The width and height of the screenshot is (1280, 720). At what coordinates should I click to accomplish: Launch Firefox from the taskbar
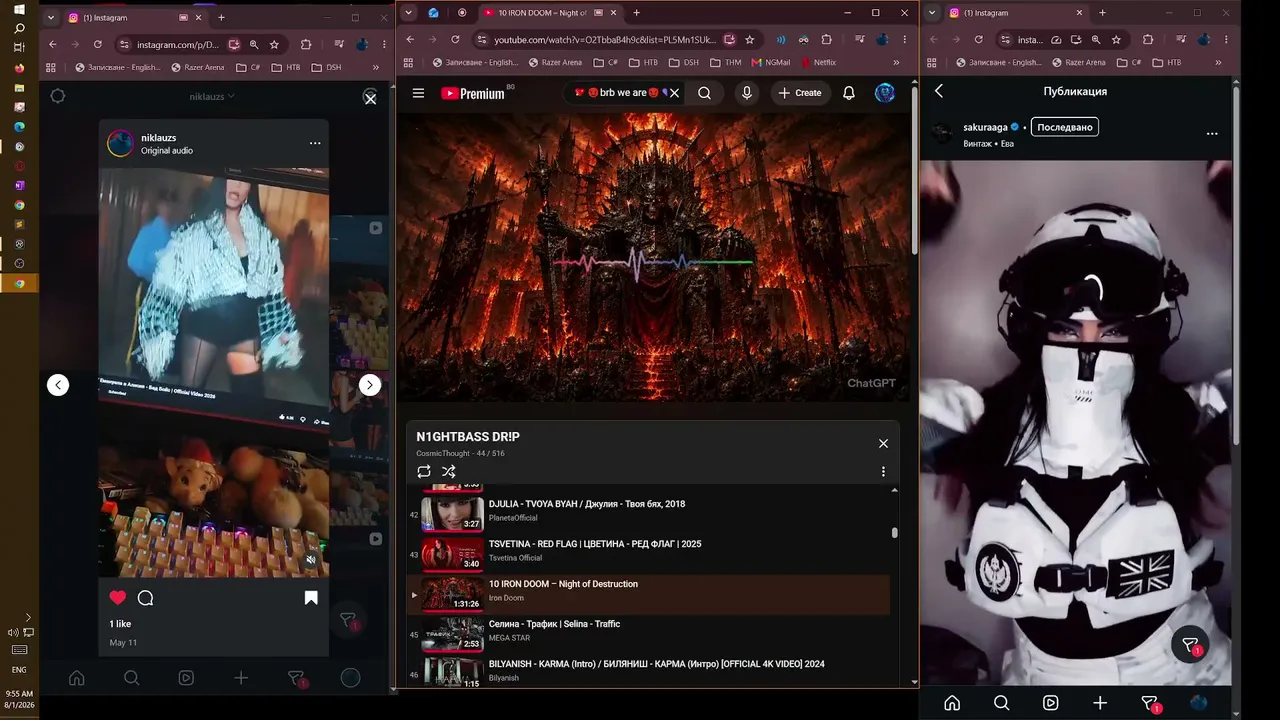[x=19, y=68]
